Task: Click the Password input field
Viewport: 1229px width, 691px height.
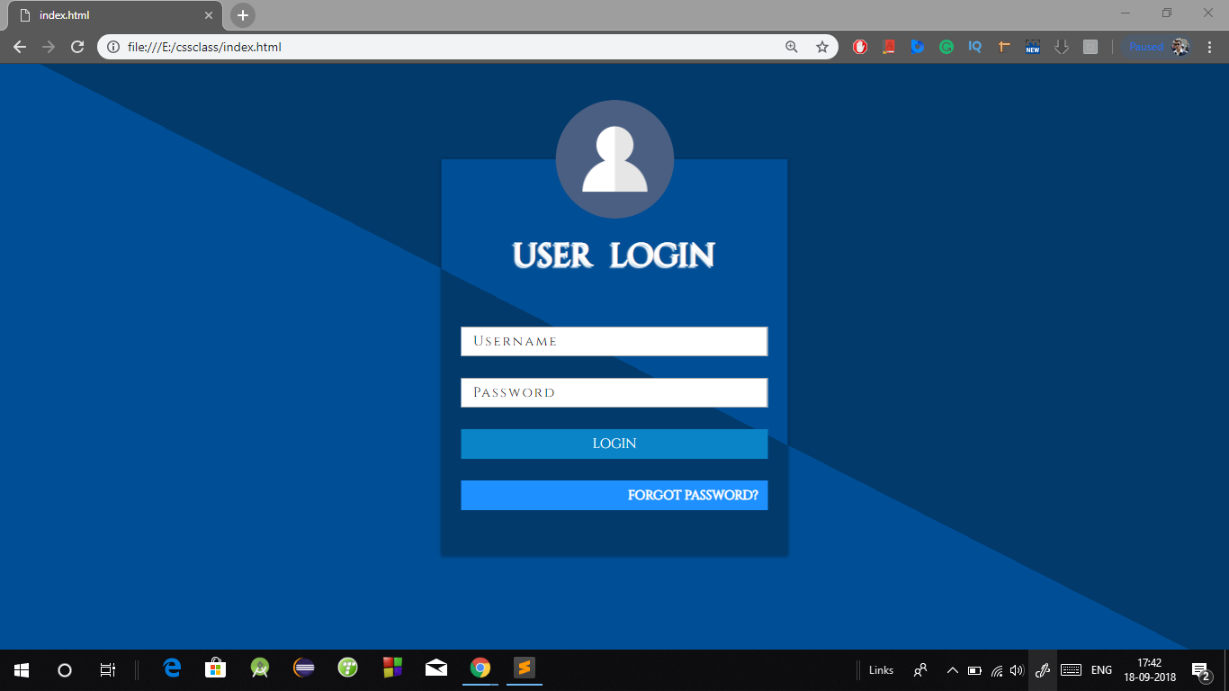Action: coord(613,392)
